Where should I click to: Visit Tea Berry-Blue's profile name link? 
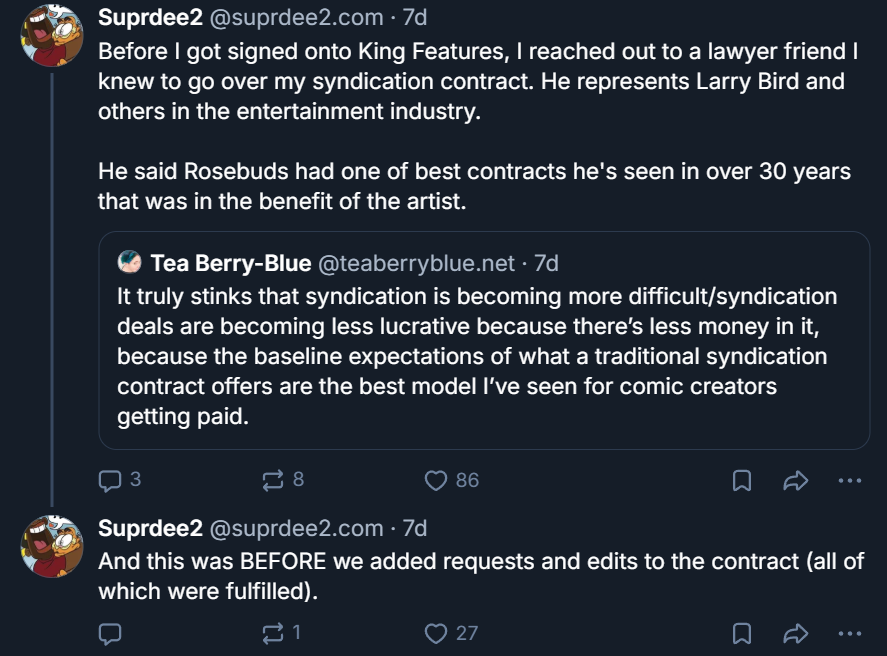(x=230, y=264)
